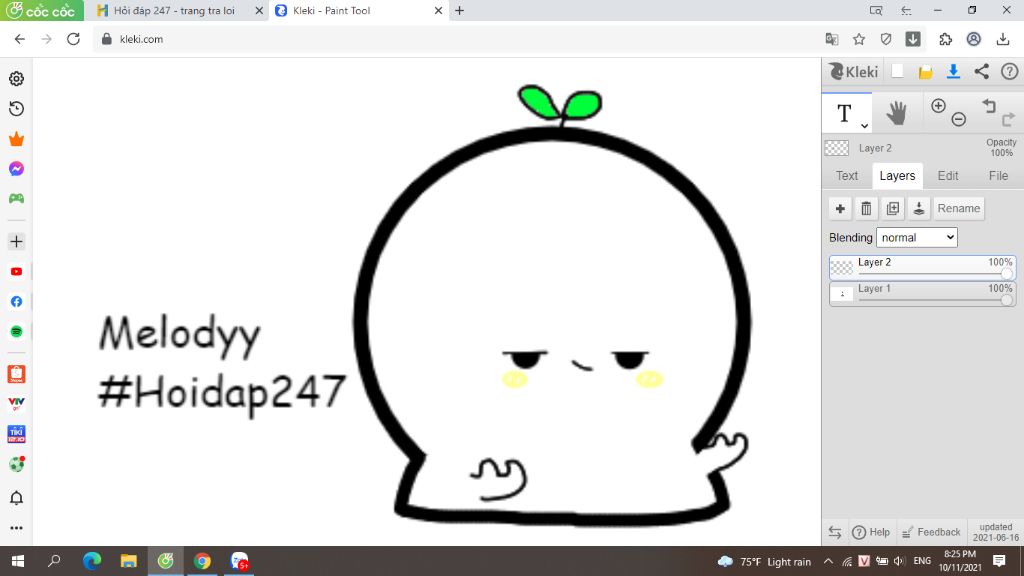The image size is (1024, 576).
Task: Undo the last action
Action: point(989,105)
